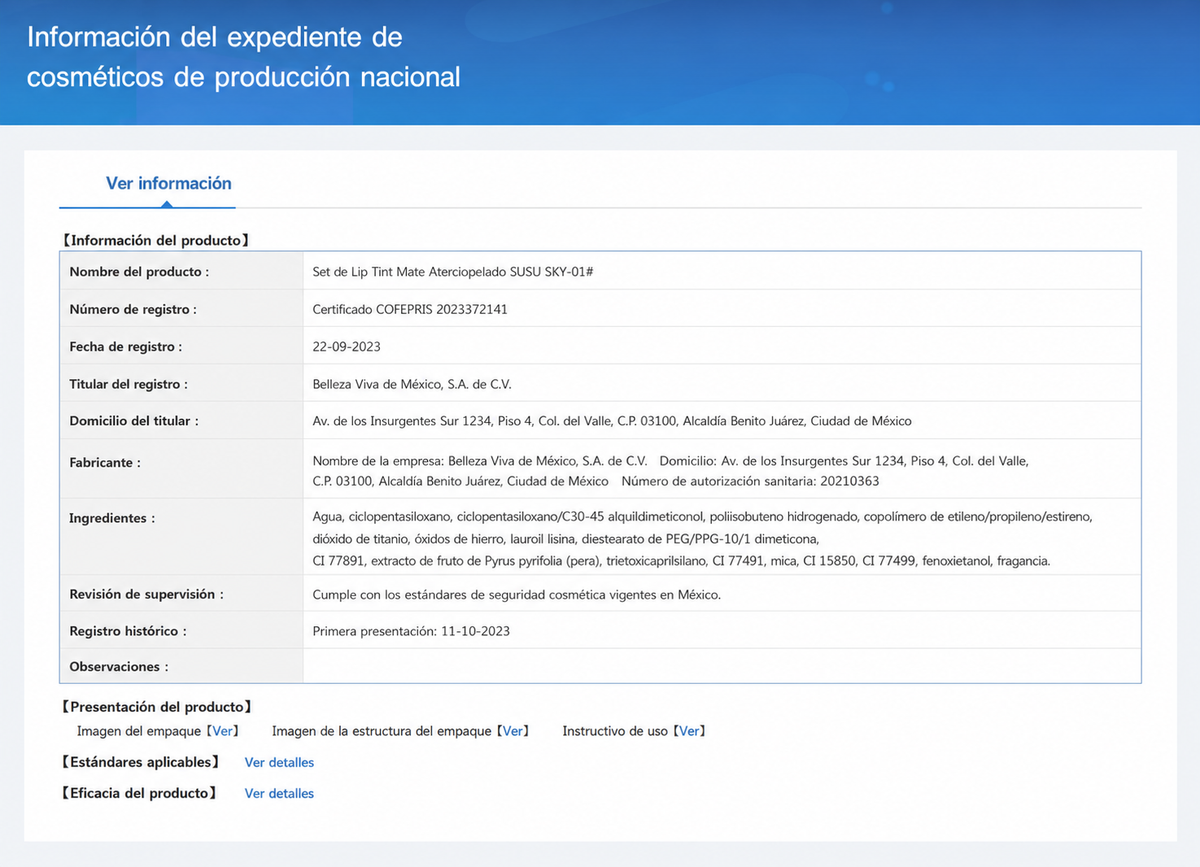The width and height of the screenshot is (1200, 867).
Task: Click the Nombre del producto label
Action: coord(139,272)
